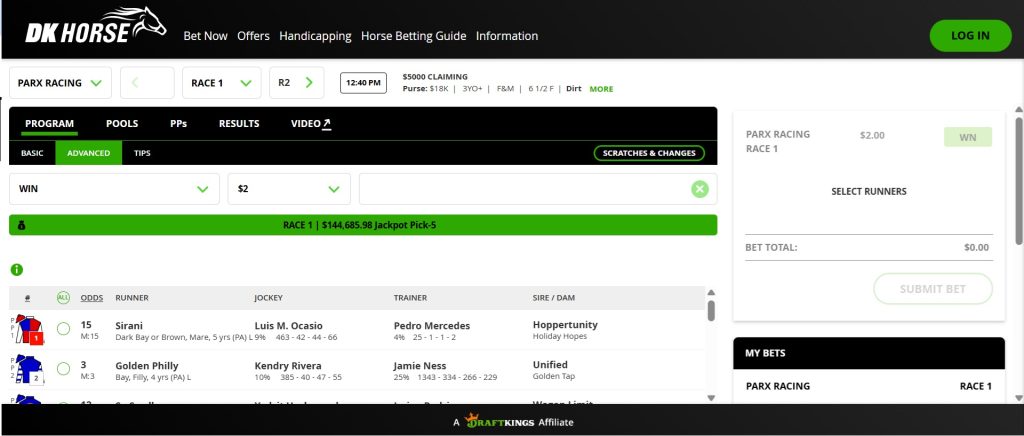Open Offers menu item

[253, 36]
